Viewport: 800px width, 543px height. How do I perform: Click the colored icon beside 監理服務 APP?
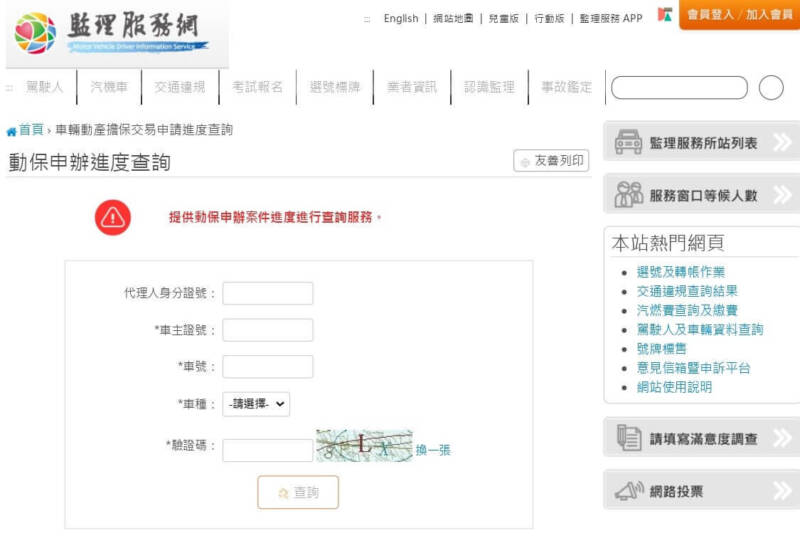pos(664,17)
